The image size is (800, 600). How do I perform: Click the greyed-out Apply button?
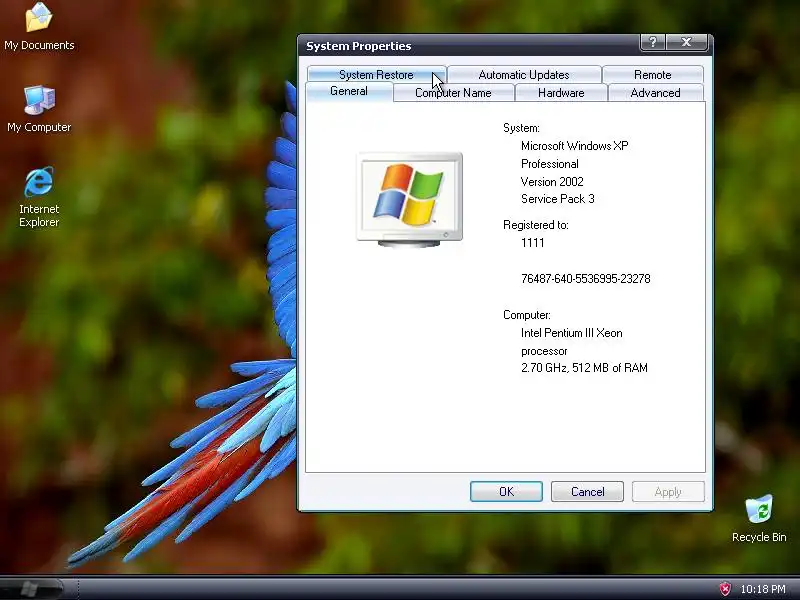pos(668,491)
